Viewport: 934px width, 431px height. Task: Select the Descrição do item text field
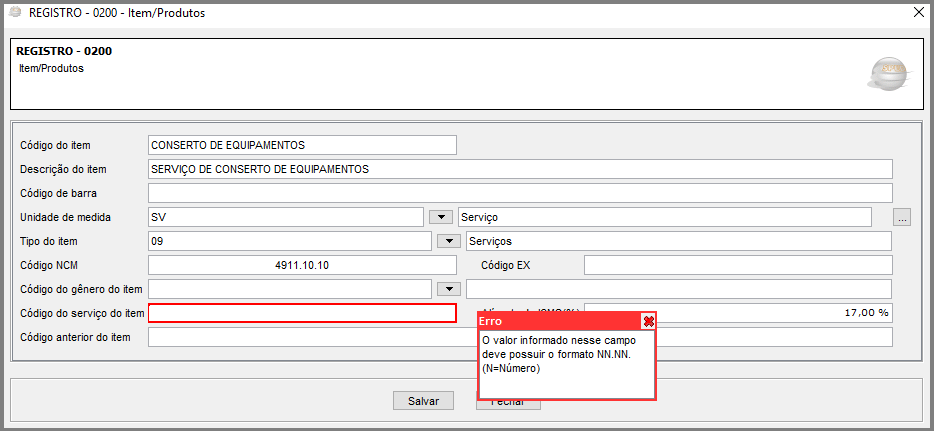[519, 169]
